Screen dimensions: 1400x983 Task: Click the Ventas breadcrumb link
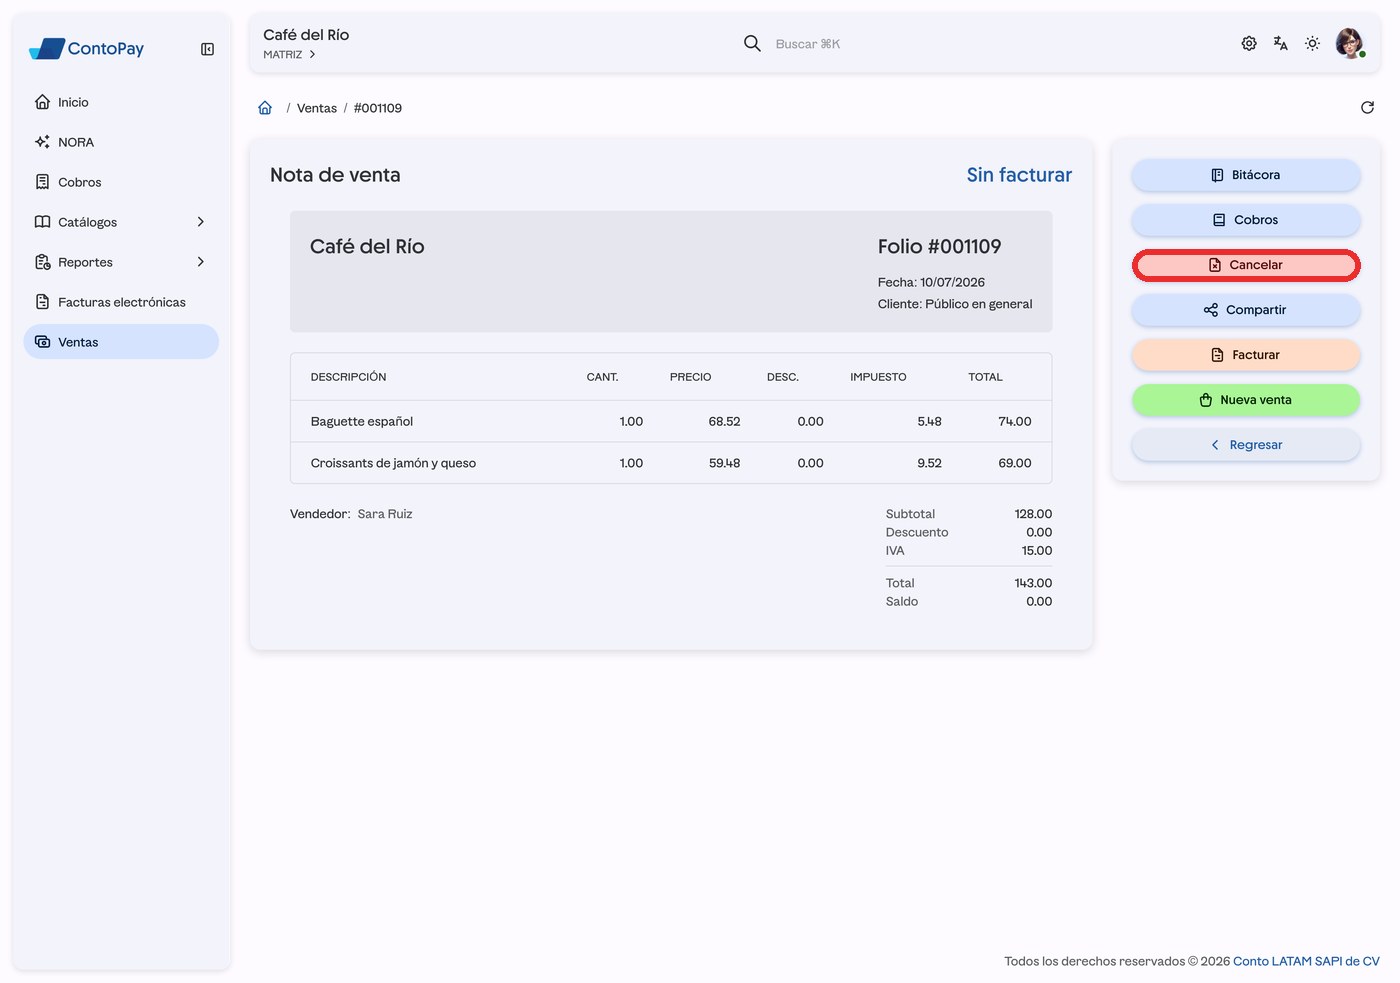(317, 108)
